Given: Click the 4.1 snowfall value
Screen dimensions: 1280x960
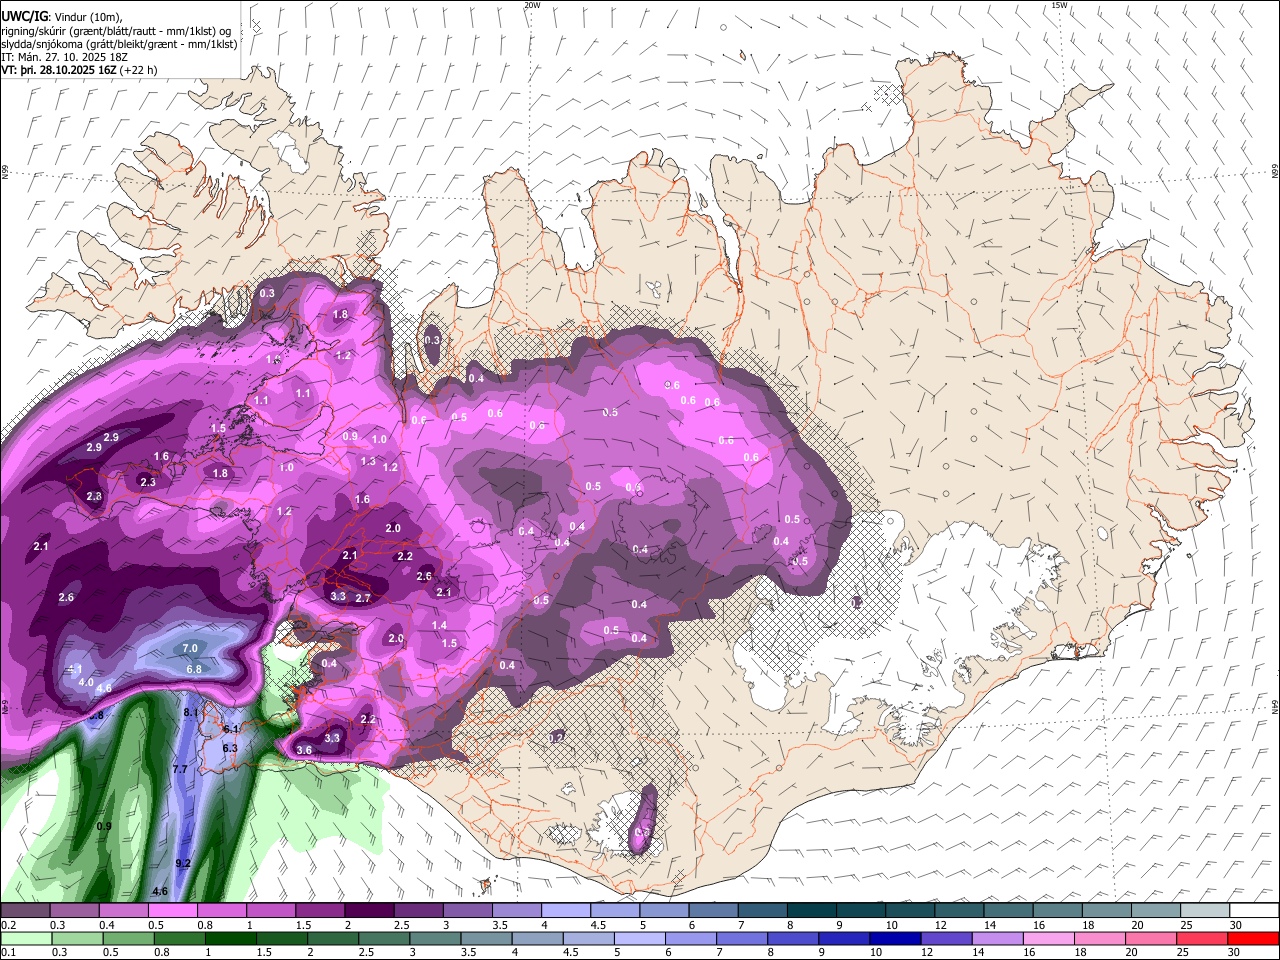Looking at the screenshot, I should pyautogui.click(x=75, y=669).
